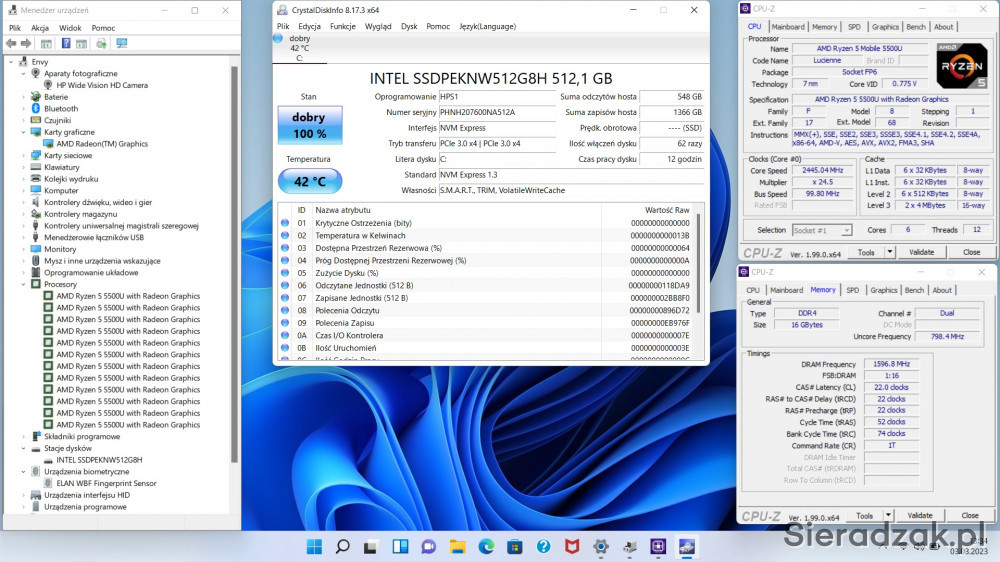This screenshot has height=562, width=1000.
Task: Click the status dot for attribute 01 Krytyczne Ostrzeżenia
Action: (x=285, y=223)
